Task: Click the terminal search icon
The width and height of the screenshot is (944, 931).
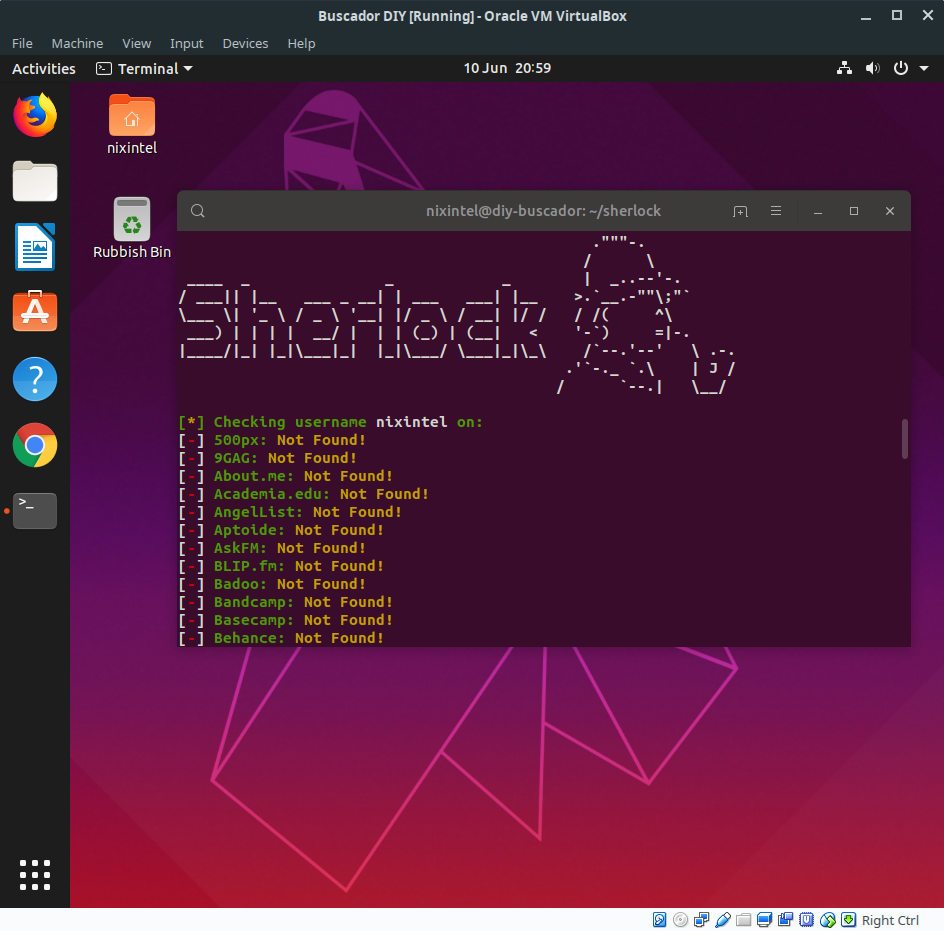Action: coord(197,211)
